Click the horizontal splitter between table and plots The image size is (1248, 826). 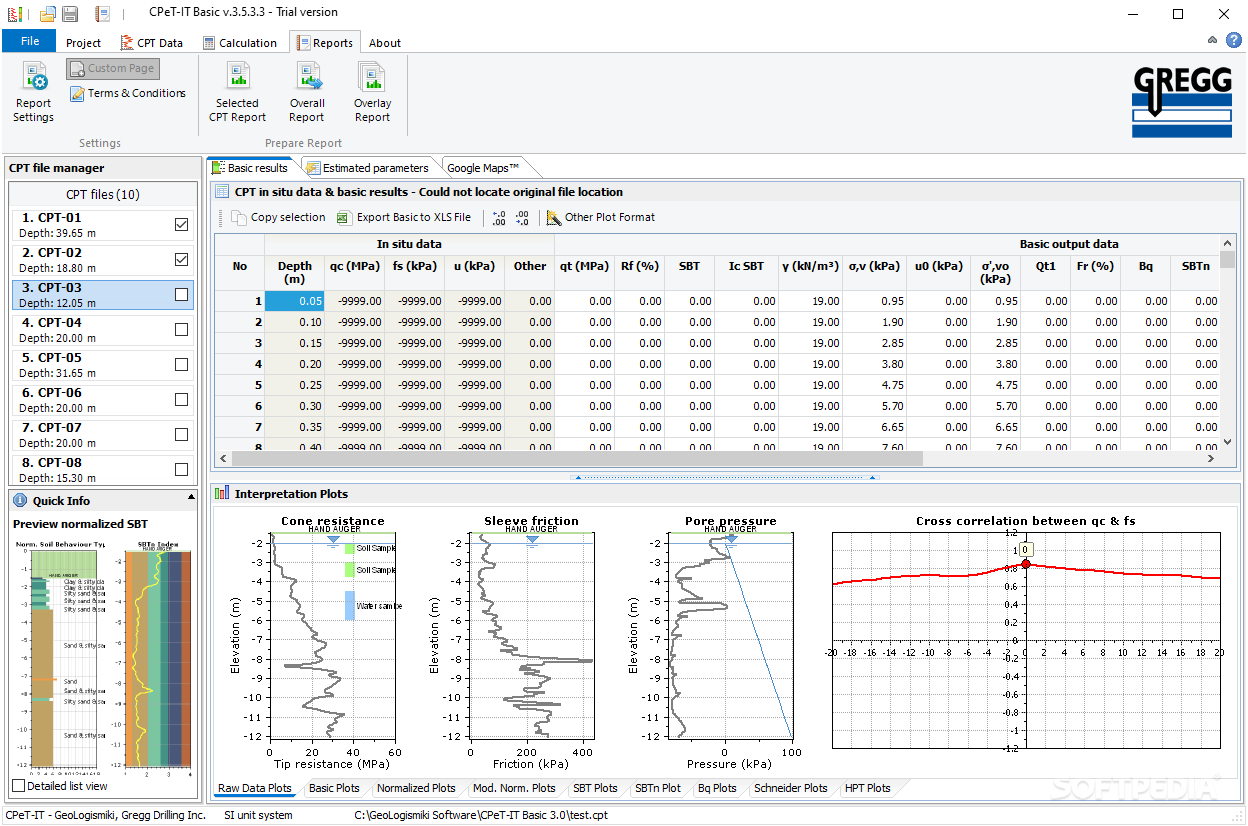(725, 478)
